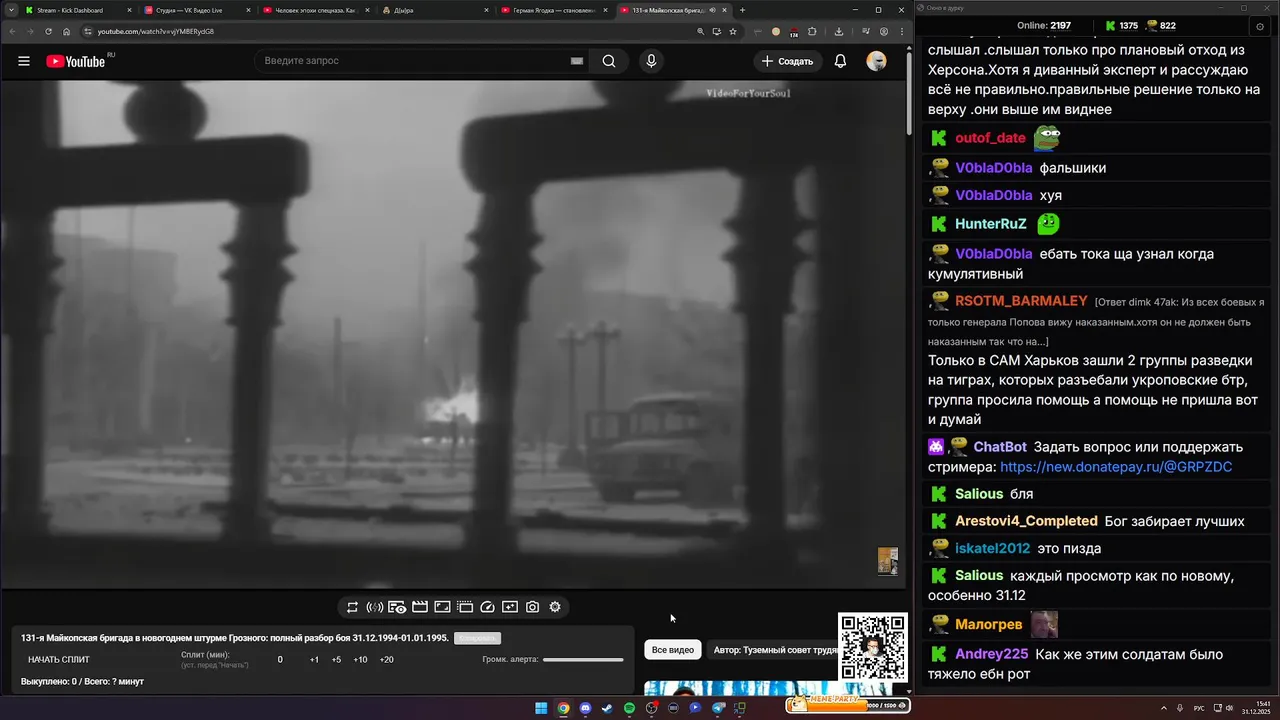Select the Все видео chip
1280x720 pixels.
pyautogui.click(x=673, y=650)
